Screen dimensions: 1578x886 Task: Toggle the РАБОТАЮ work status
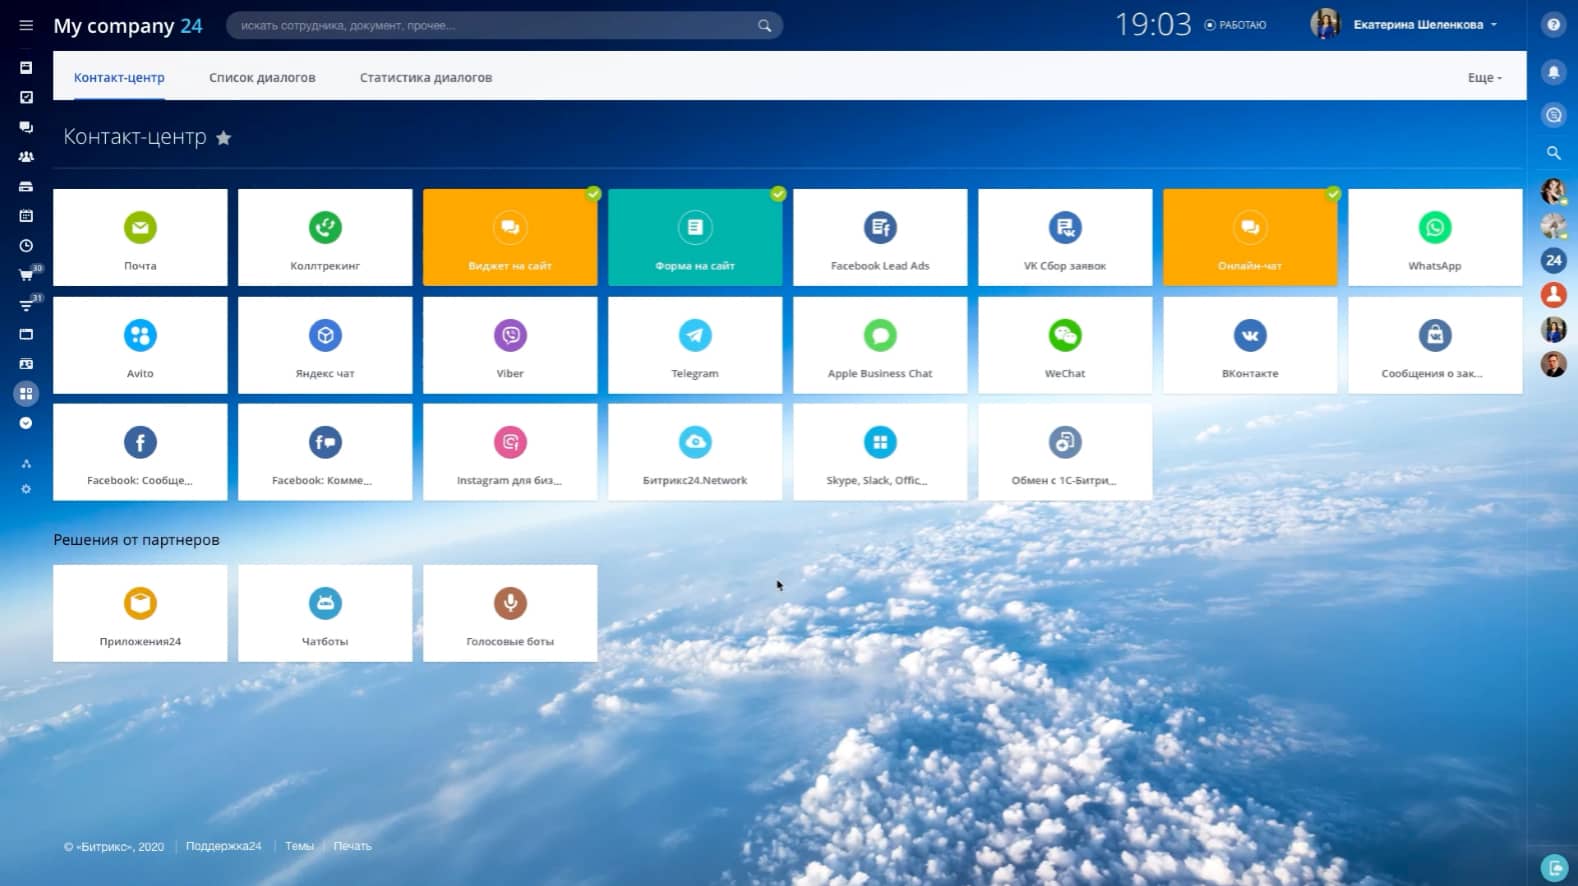pos(1236,25)
